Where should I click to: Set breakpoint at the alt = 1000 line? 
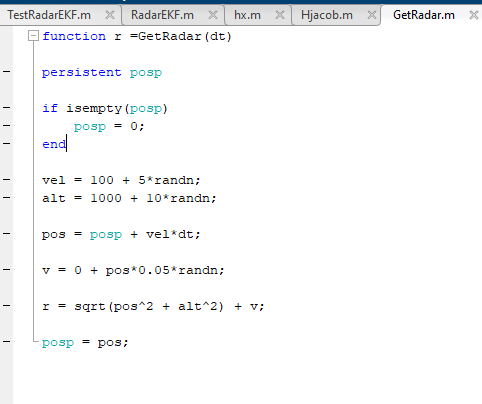pyautogui.click(x=6, y=198)
